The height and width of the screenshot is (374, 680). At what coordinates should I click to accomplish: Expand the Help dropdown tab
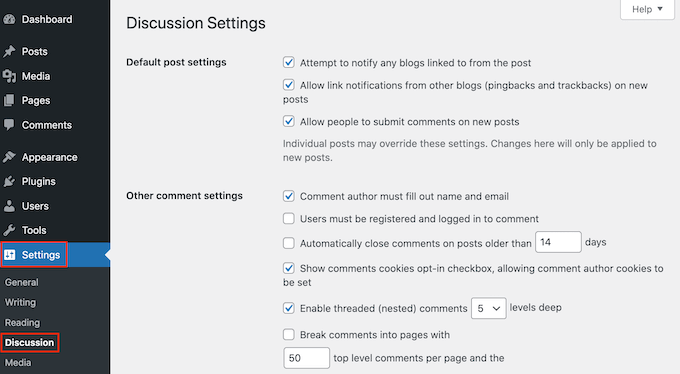pos(647,9)
